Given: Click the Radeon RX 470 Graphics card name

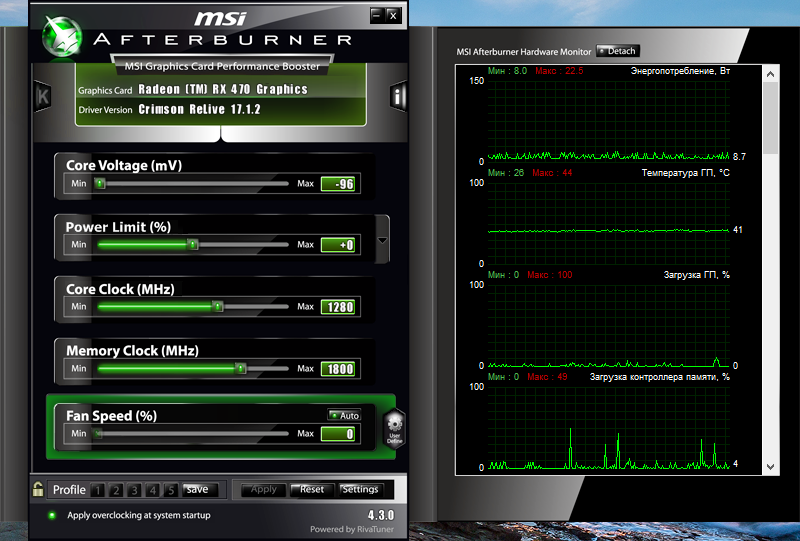Looking at the screenshot, I should 223,89.
